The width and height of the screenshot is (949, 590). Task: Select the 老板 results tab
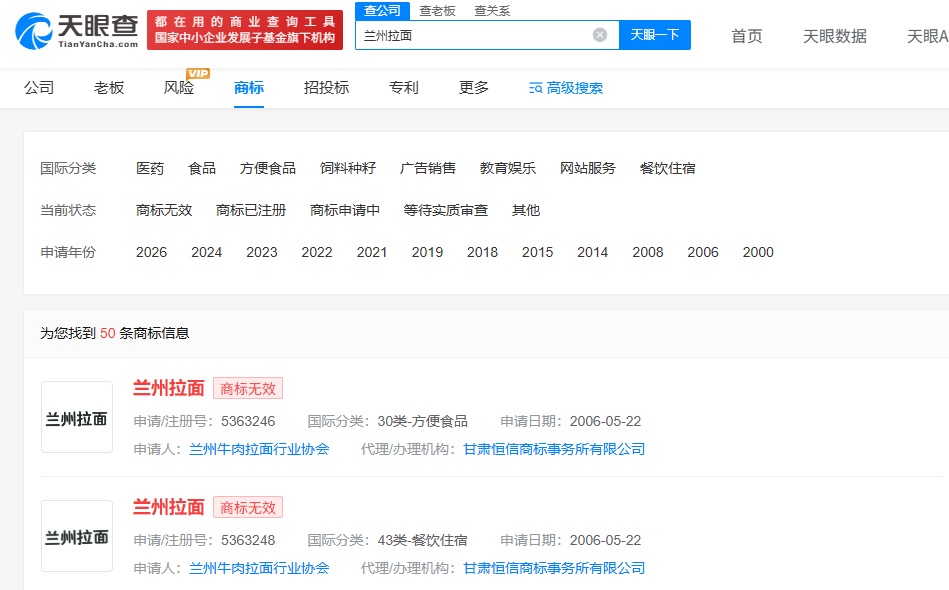pyautogui.click(x=109, y=88)
